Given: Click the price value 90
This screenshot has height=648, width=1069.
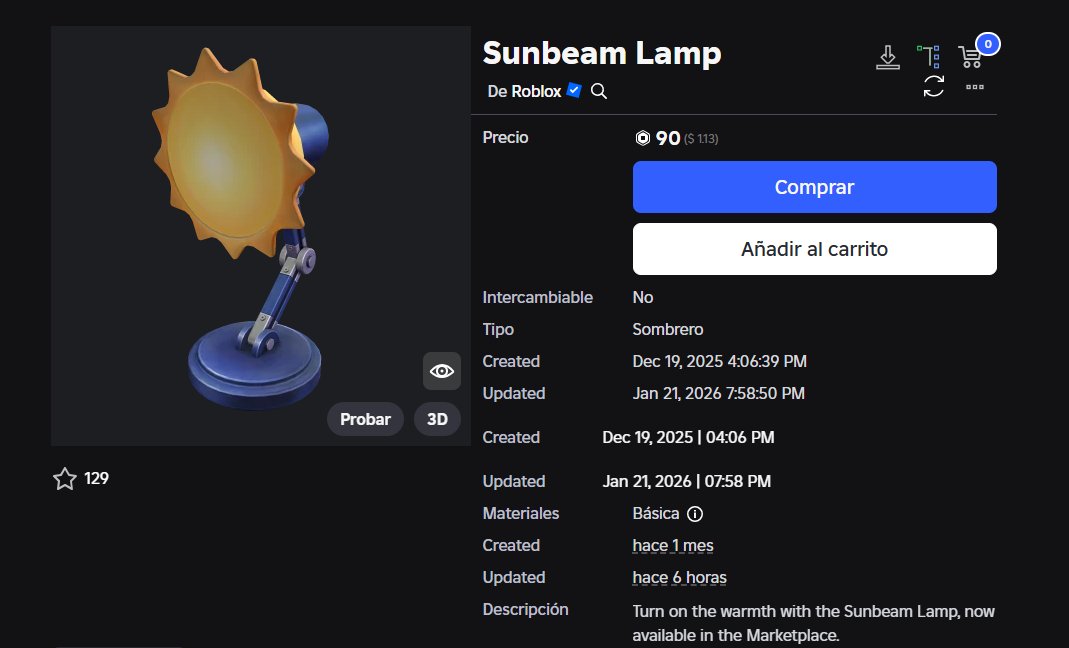Looking at the screenshot, I should (668, 138).
